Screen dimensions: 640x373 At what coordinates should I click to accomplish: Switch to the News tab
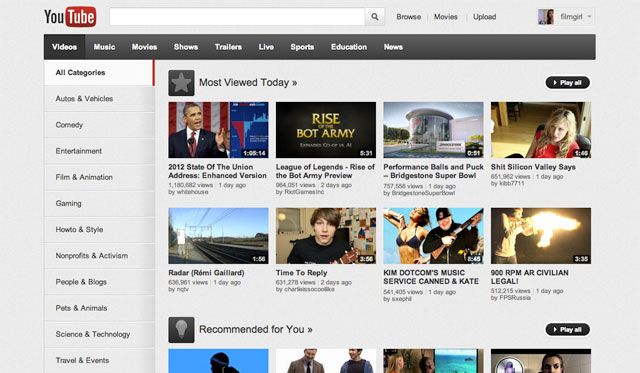(393, 47)
